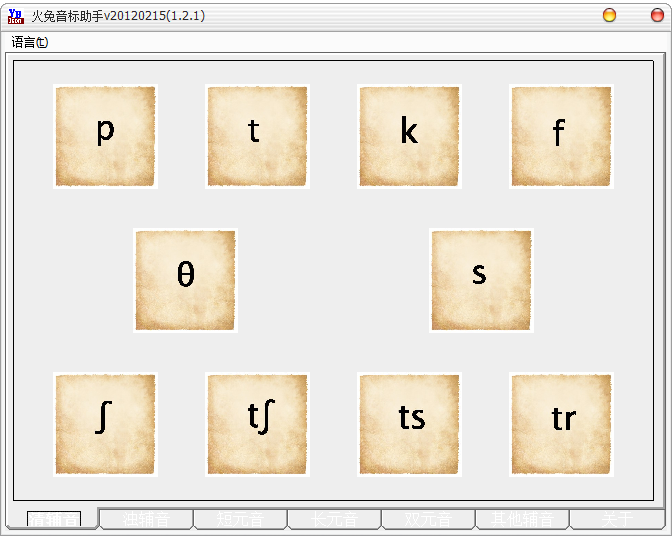672x536 pixels.
Task: Click the 'p' phonetic symbol card
Action: pos(105,136)
